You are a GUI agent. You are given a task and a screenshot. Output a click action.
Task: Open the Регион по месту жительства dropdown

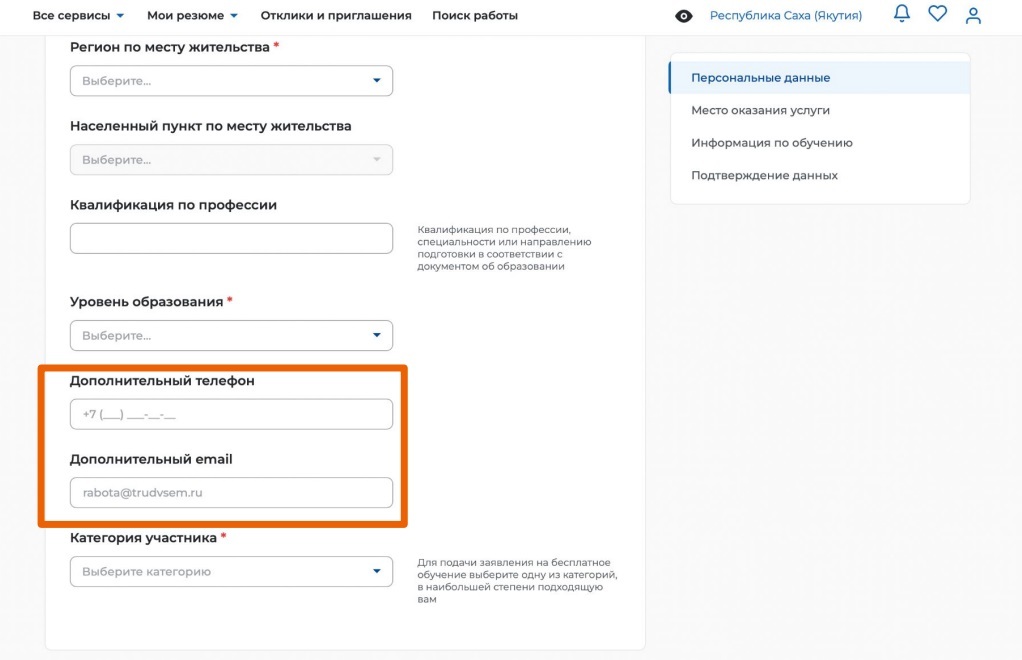coord(231,81)
